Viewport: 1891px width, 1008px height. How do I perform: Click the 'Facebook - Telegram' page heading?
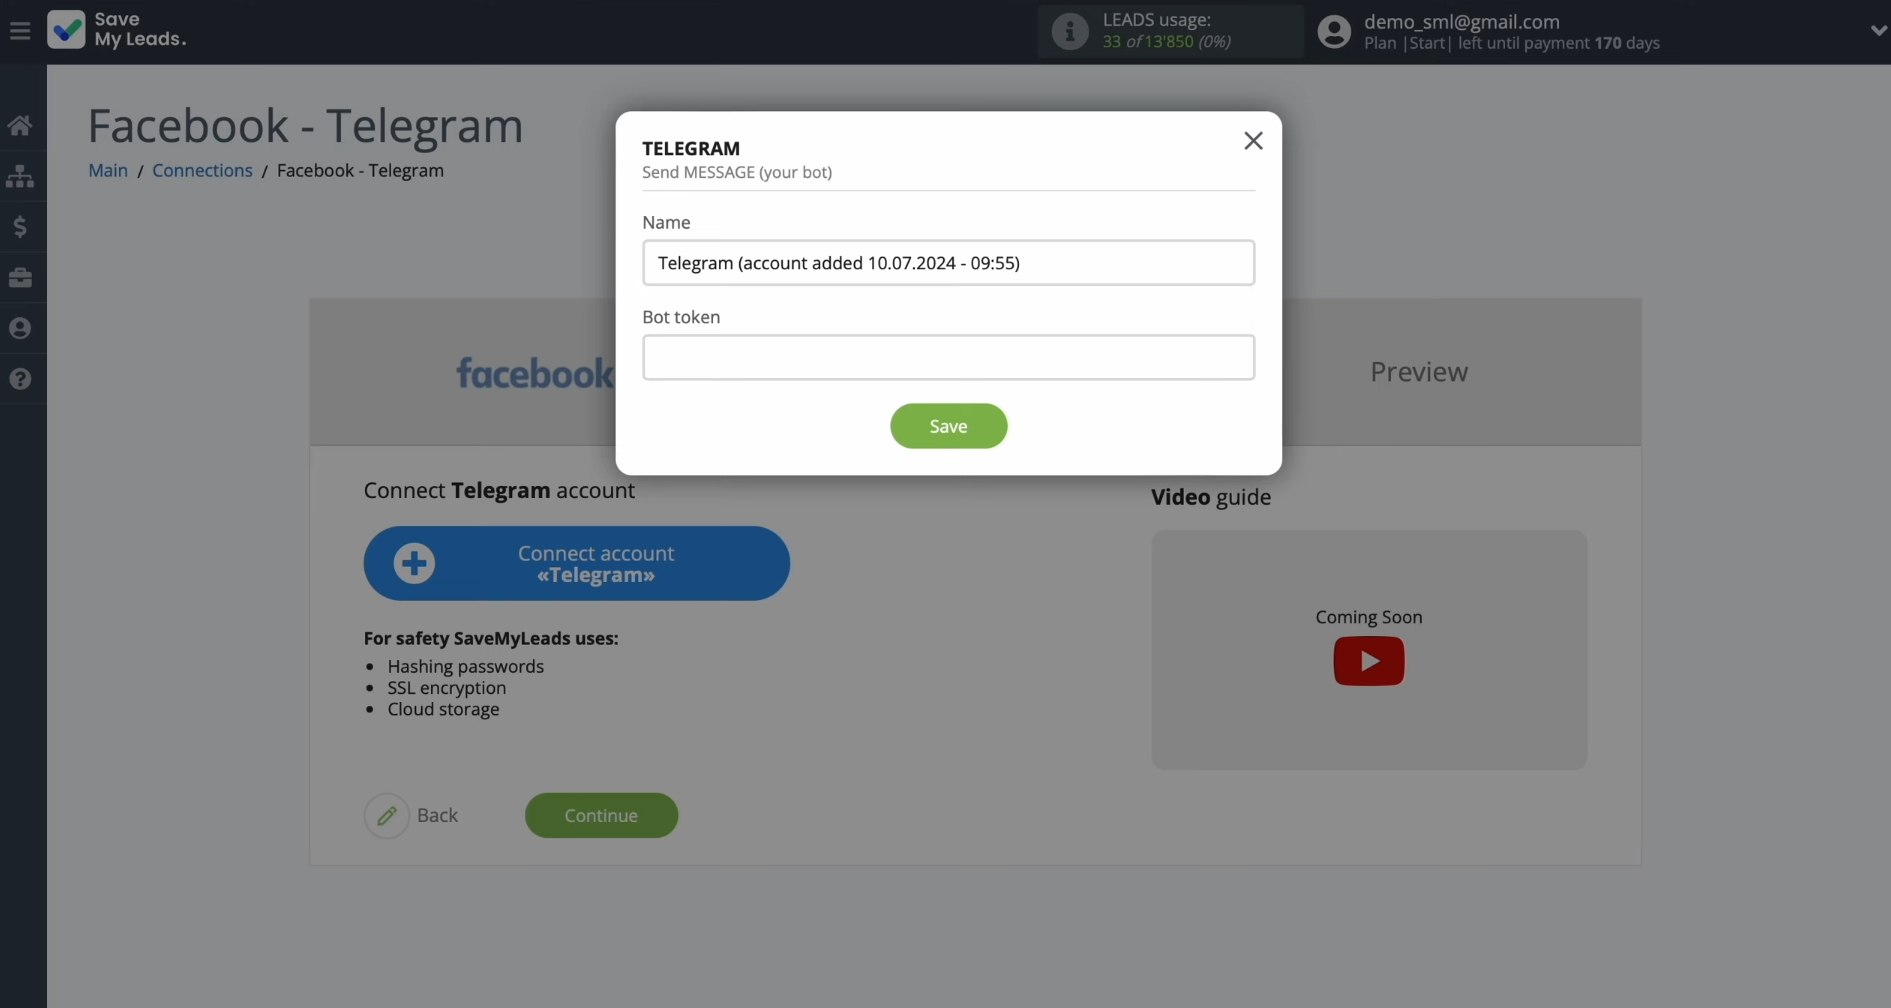pyautogui.click(x=305, y=126)
